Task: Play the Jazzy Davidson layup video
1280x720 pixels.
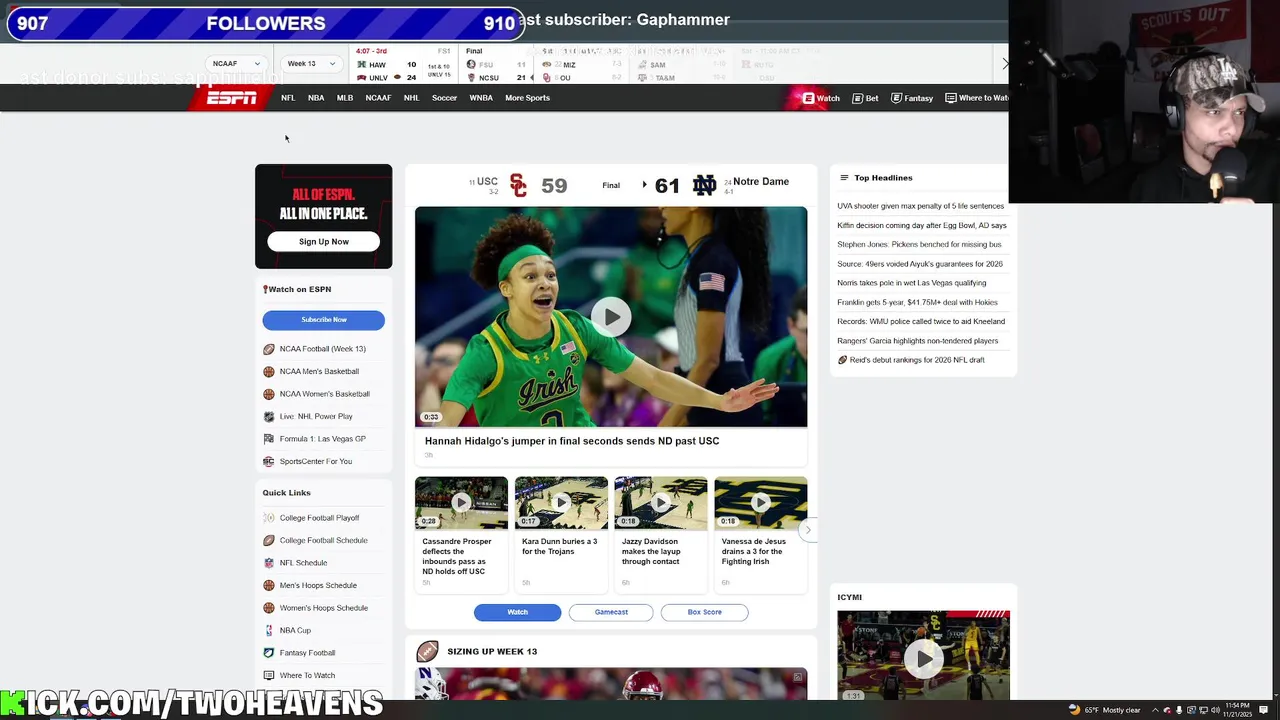Action: [661, 503]
